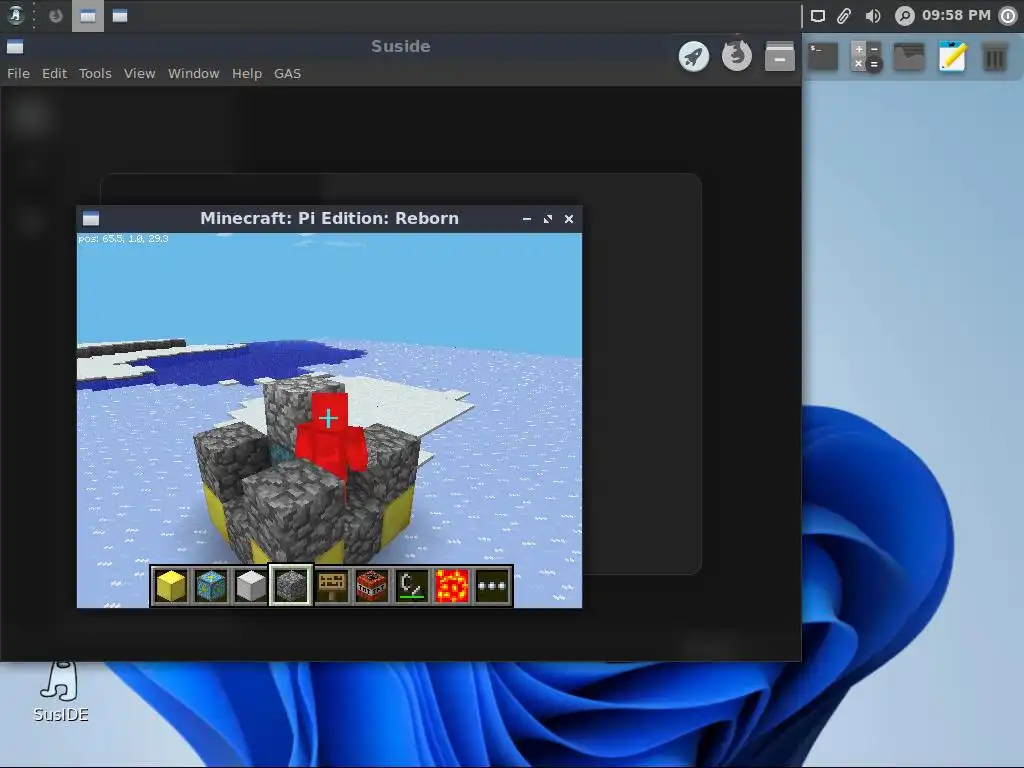The height and width of the screenshot is (768, 1024).
Task: Open the GAS menu in Suside
Action: pos(287,74)
